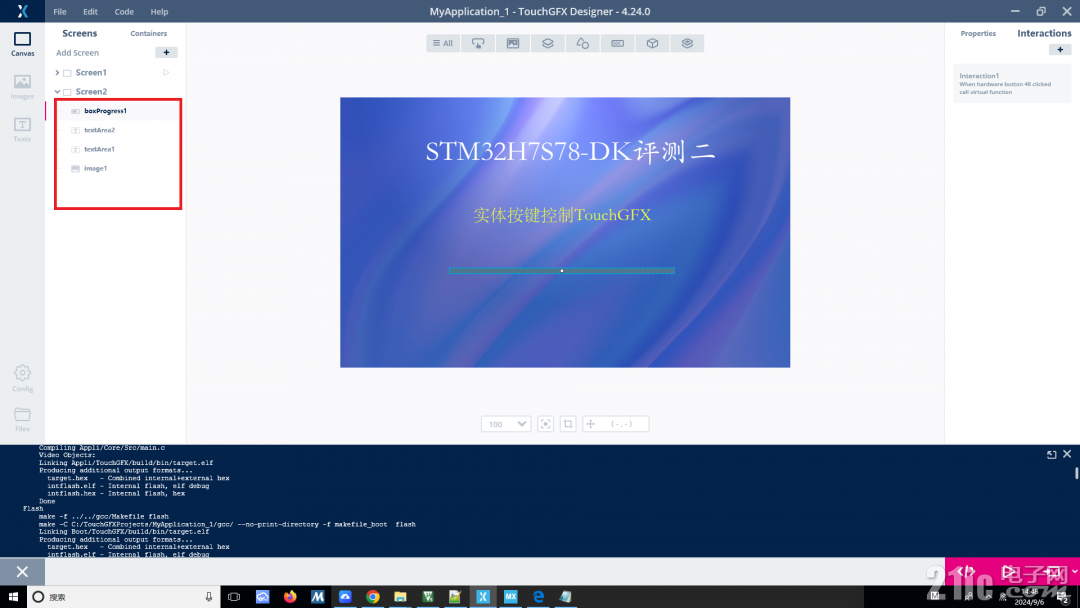Show All widget categories
1080x608 pixels.
(443, 43)
